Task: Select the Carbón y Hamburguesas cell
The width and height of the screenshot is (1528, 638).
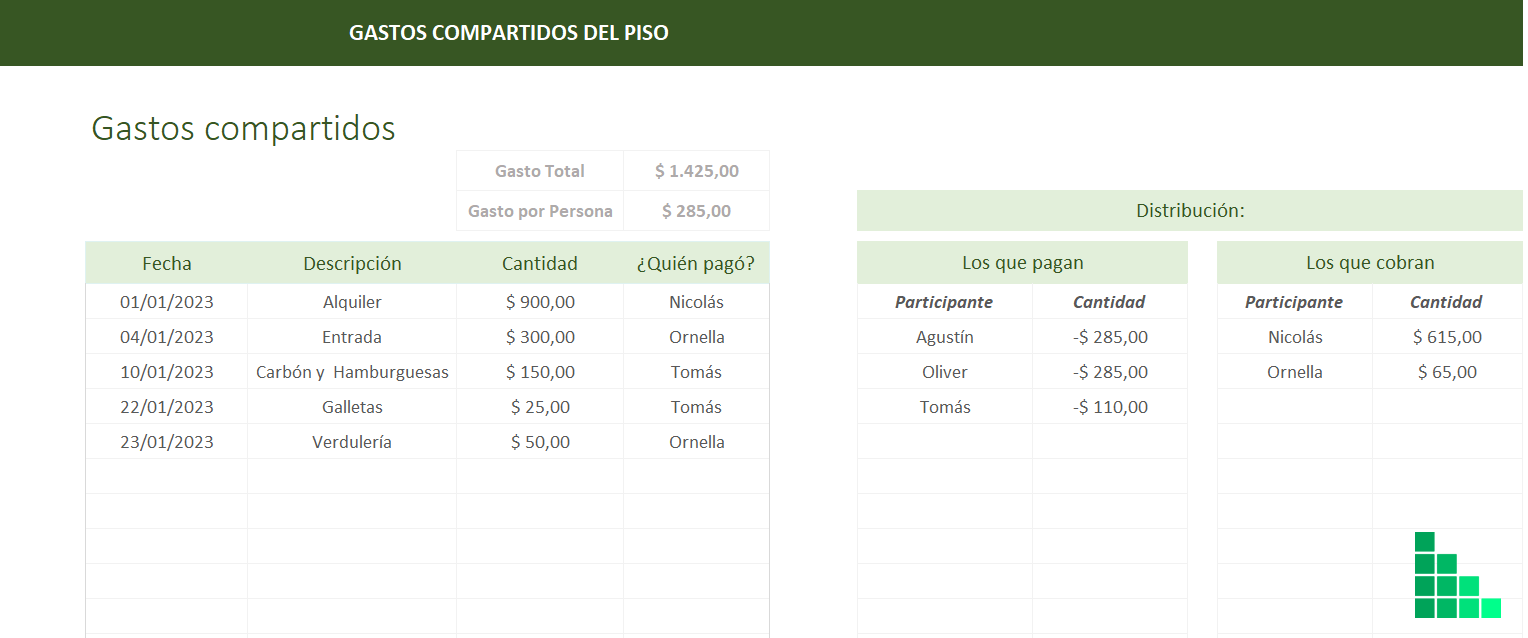Action: [x=352, y=372]
